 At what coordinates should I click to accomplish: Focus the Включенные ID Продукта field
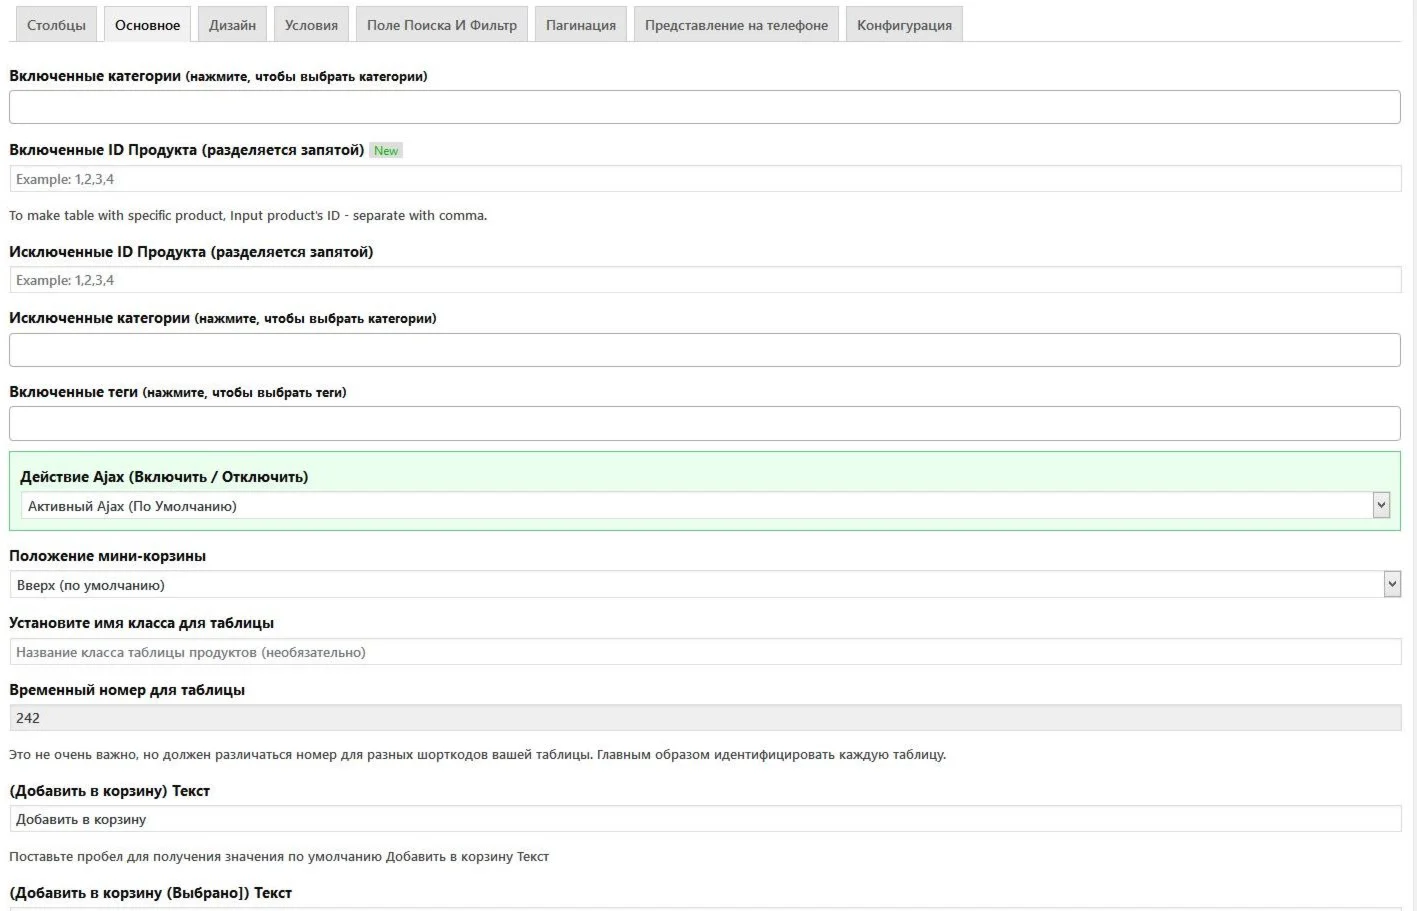point(704,179)
